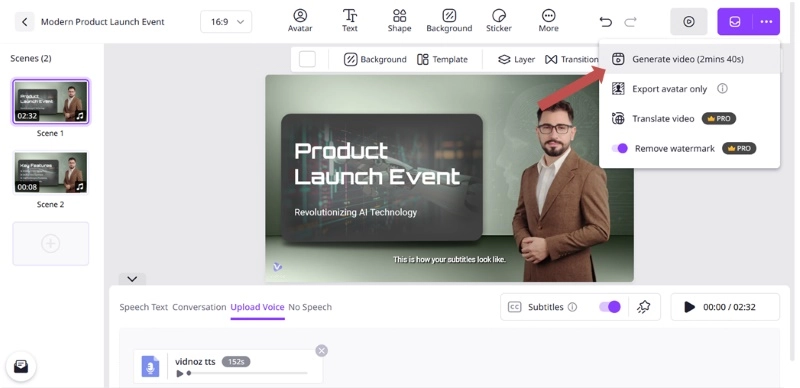Play the vidnoz tts audio clip
The height and width of the screenshot is (388, 800).
point(180,373)
